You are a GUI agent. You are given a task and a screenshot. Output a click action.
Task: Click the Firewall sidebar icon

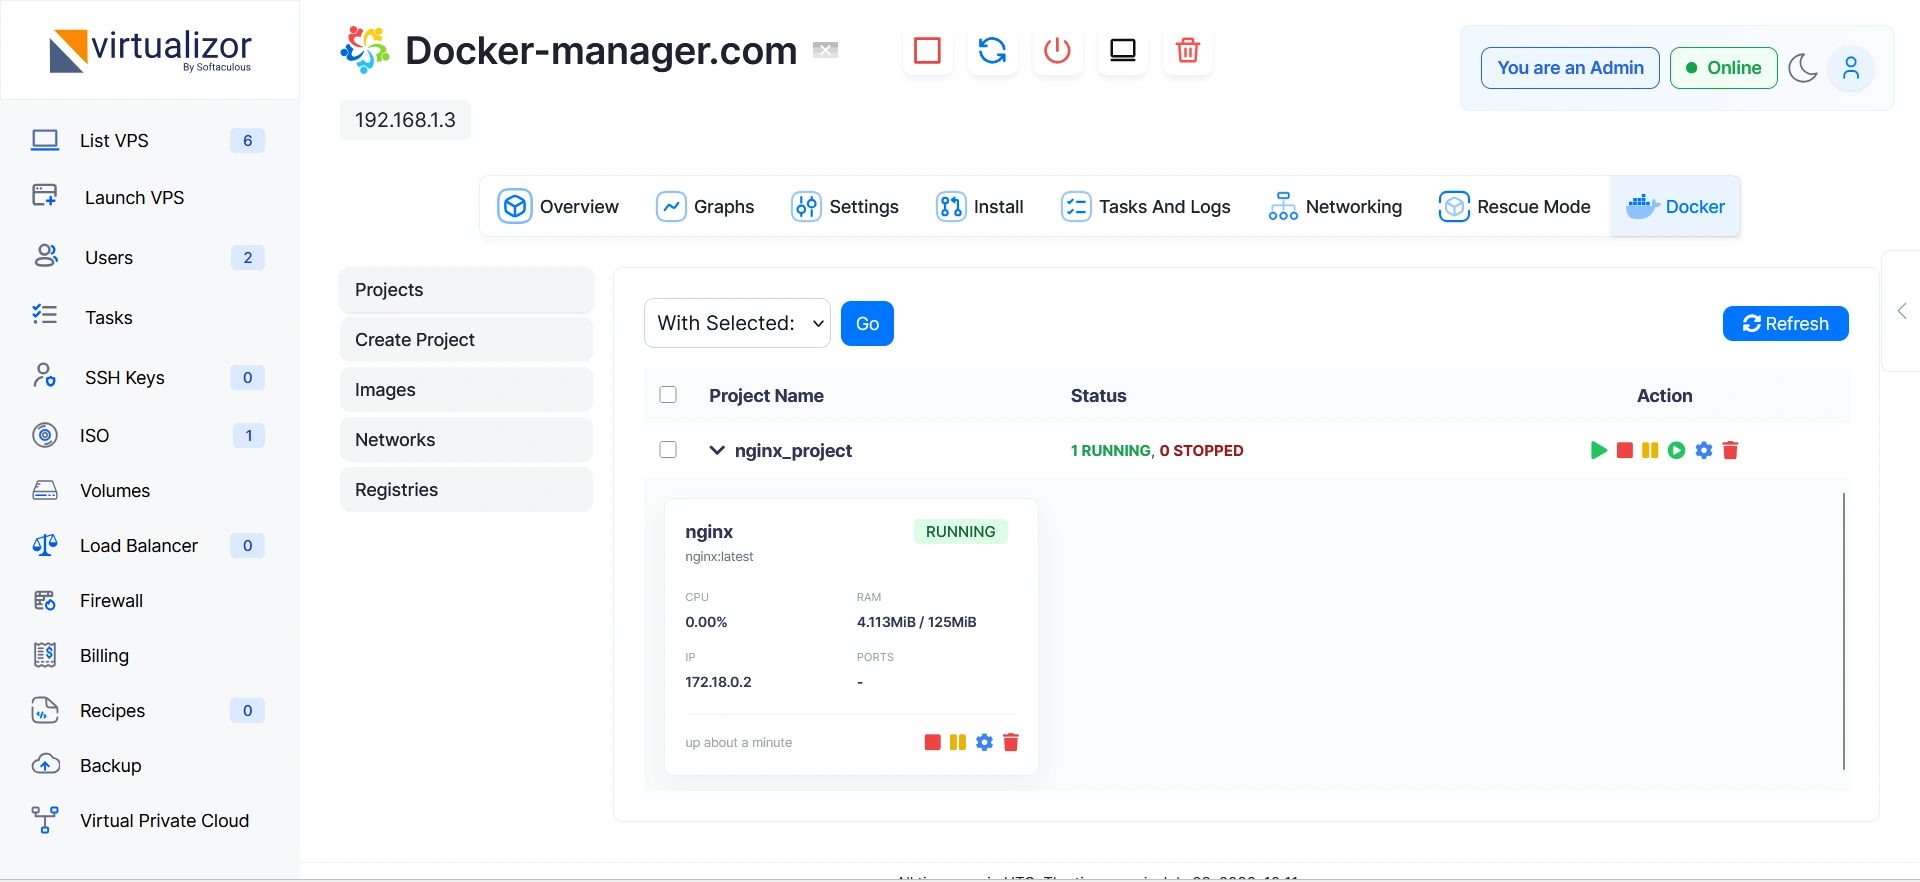45,600
